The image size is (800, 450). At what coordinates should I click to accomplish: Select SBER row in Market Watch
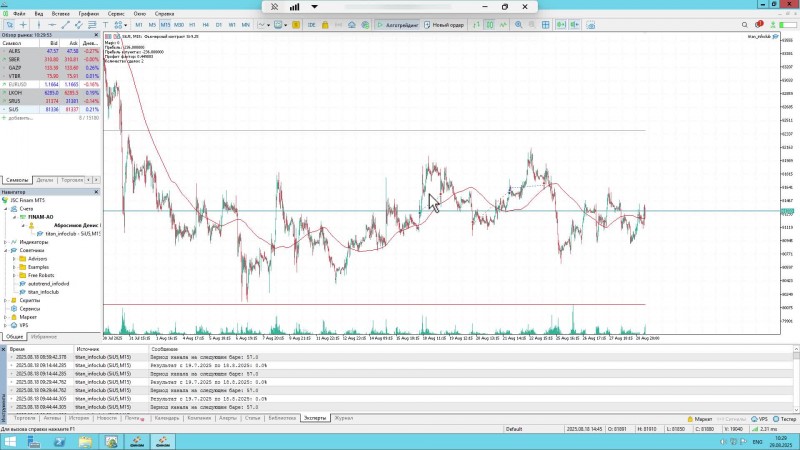50,59
